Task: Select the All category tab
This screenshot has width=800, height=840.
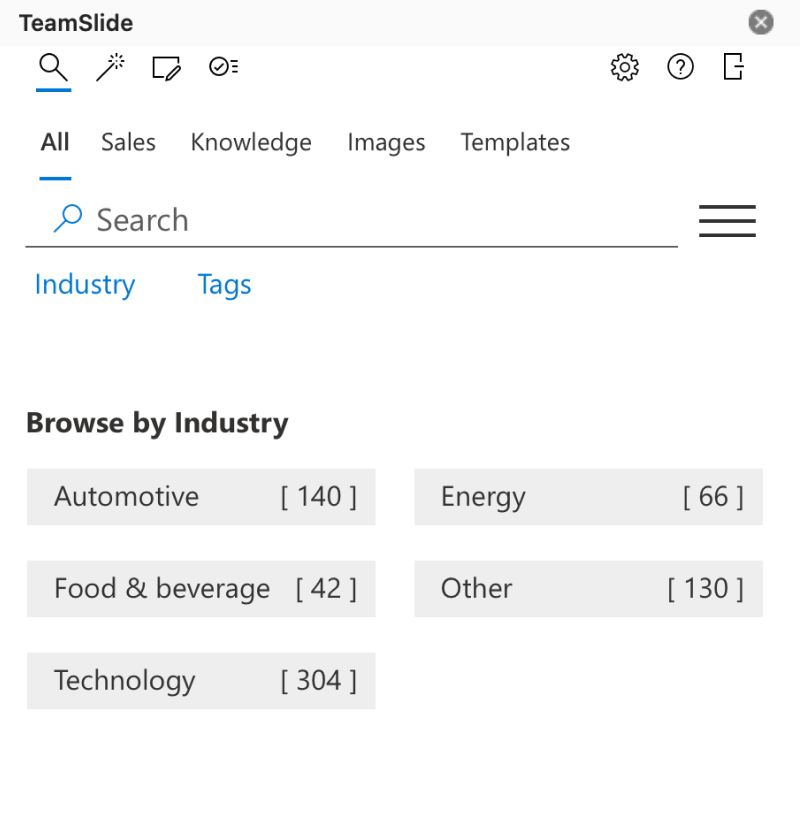Action: pos(55,142)
